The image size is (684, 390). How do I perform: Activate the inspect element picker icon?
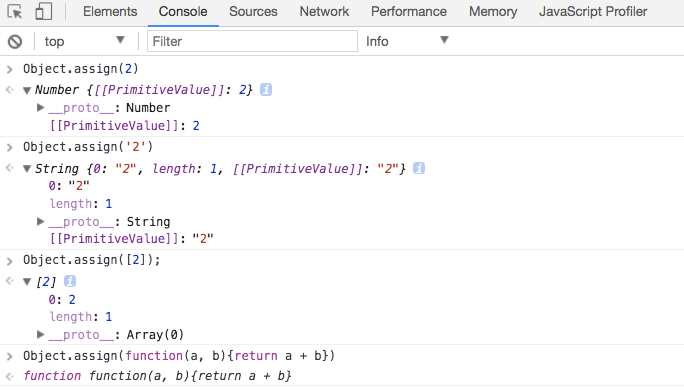coord(15,11)
